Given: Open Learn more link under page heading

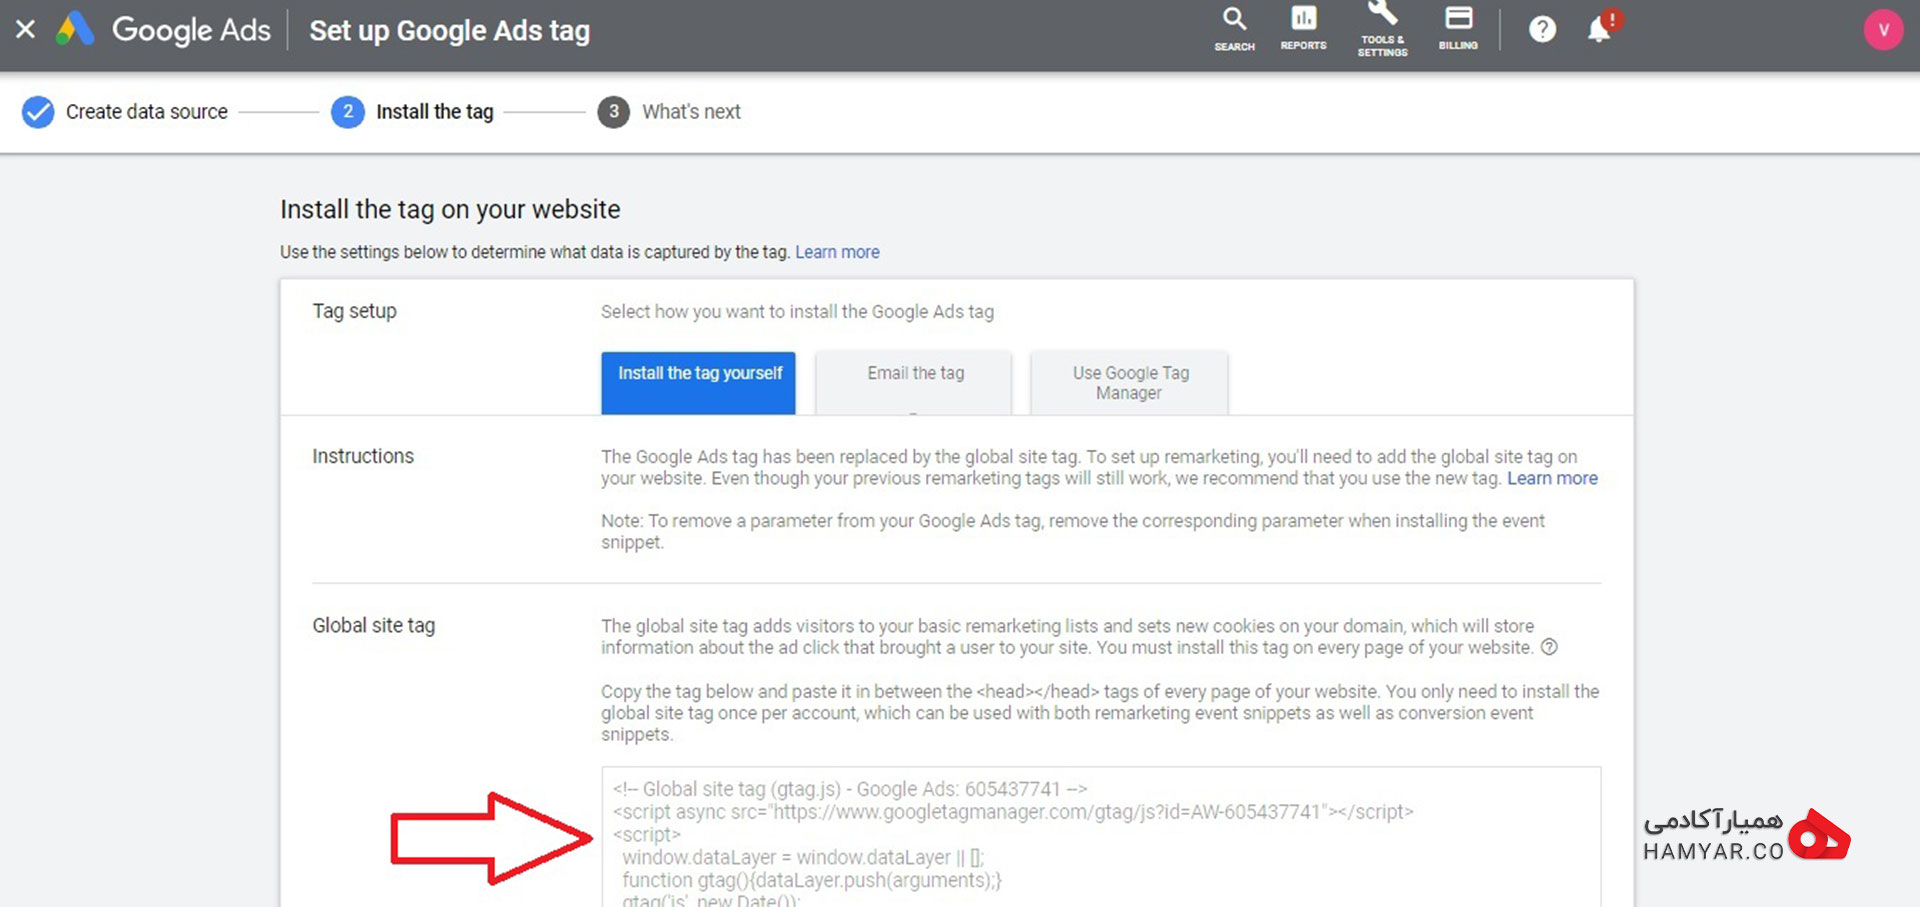Looking at the screenshot, I should (x=837, y=252).
